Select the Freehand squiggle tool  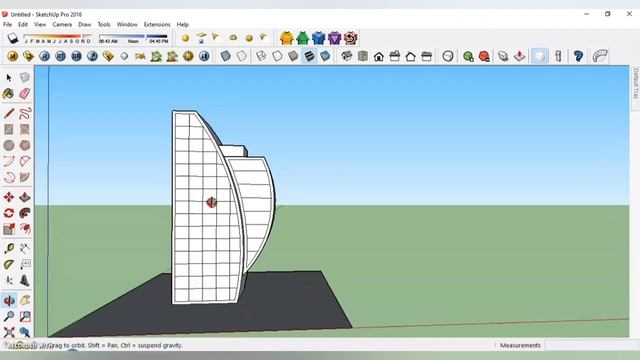coord(25,113)
